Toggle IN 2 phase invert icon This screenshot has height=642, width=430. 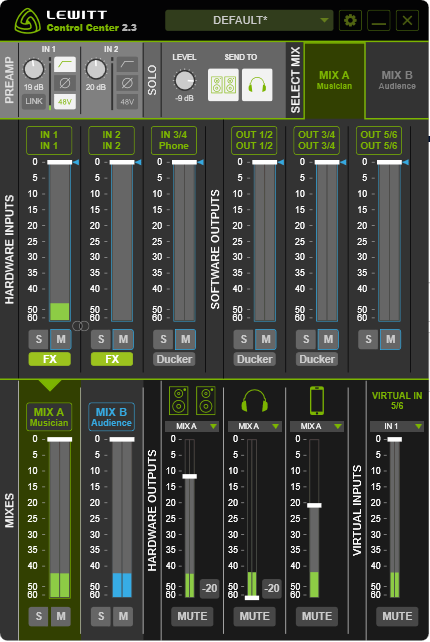point(127,83)
